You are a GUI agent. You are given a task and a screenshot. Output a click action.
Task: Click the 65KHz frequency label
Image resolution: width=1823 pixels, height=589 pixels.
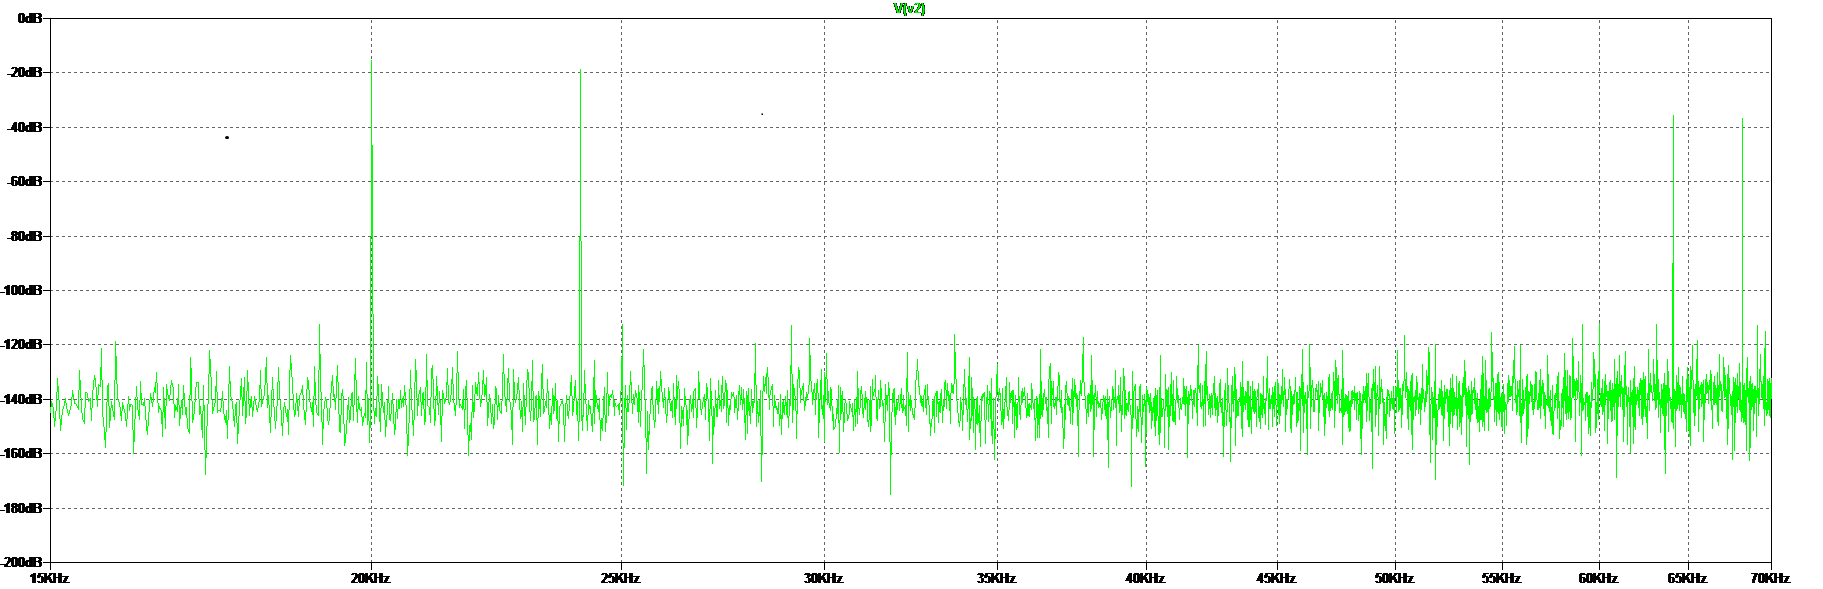[x=1688, y=578]
